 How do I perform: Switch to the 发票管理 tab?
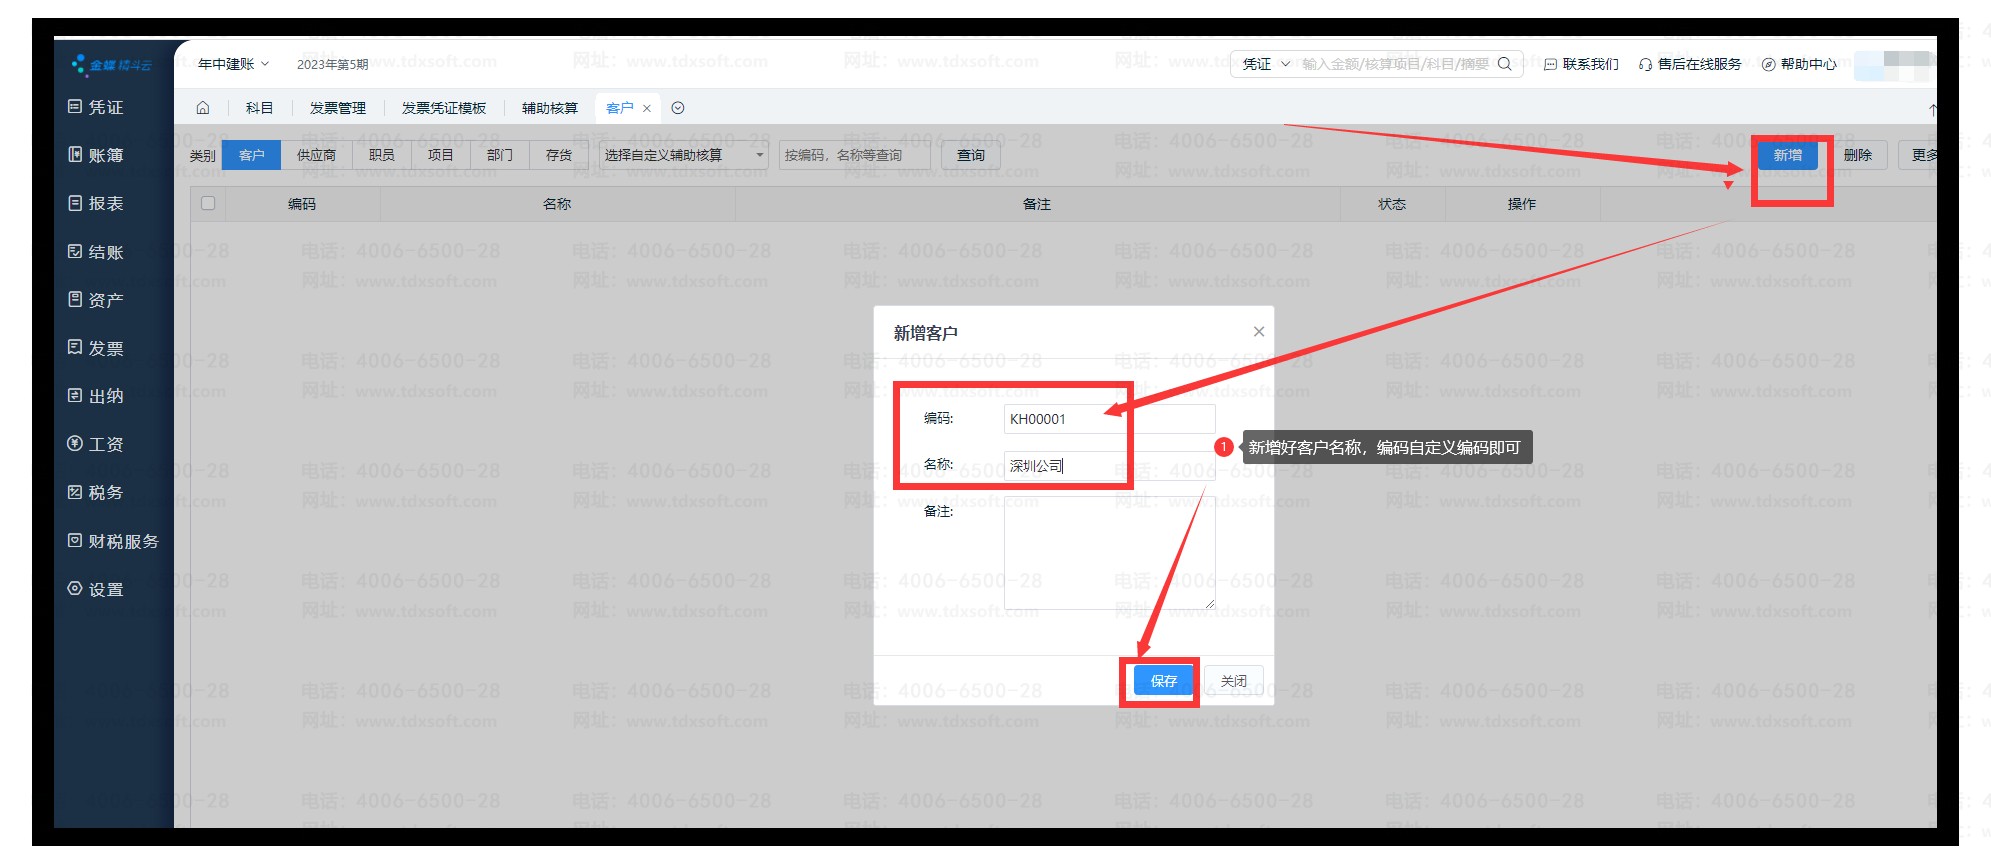click(337, 108)
